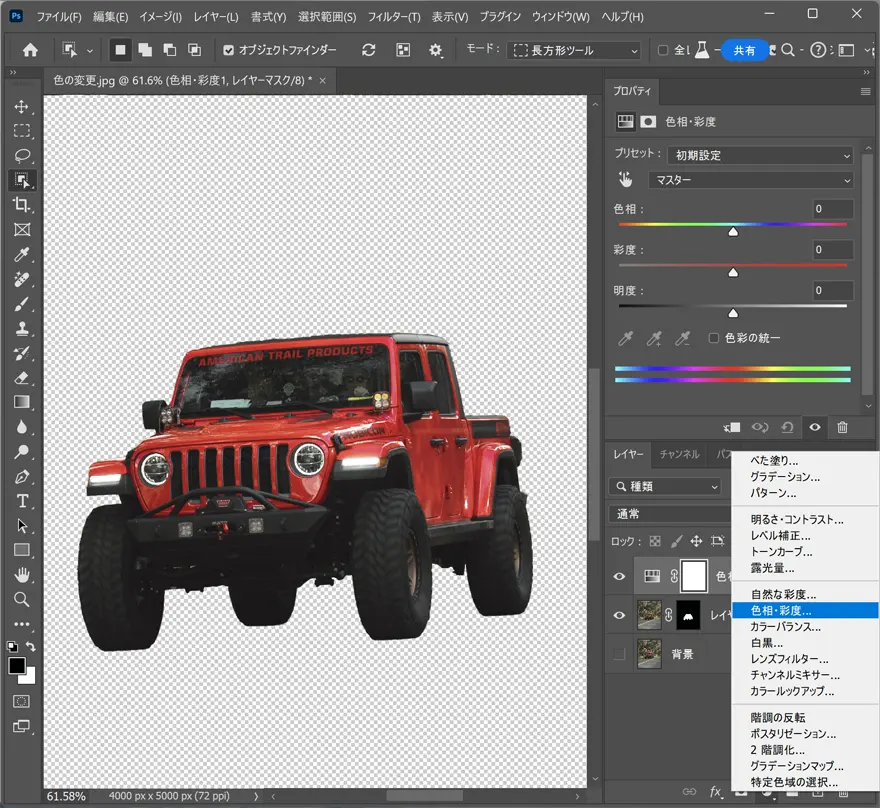880x808 pixels.
Task: Expand the toolbox double-arrow
Action: pyautogui.click(x=13, y=72)
